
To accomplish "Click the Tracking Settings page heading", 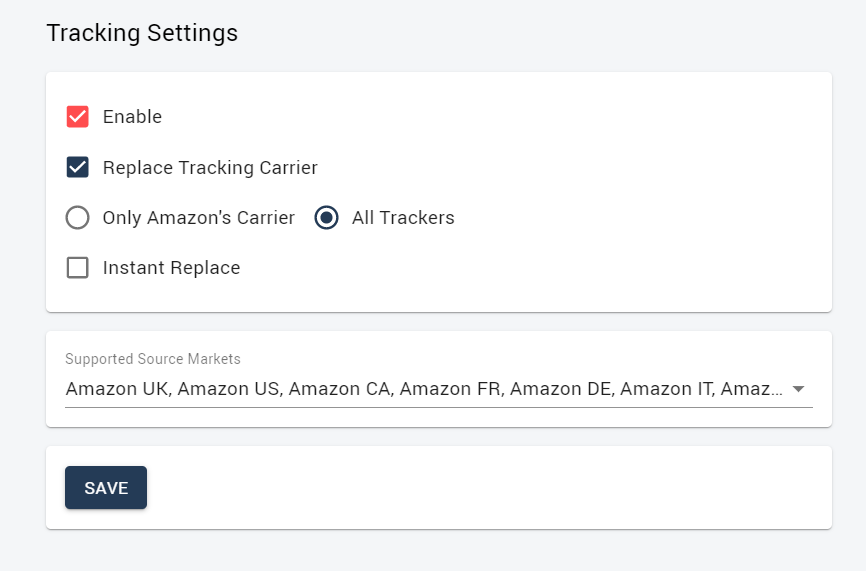I will pyautogui.click(x=142, y=33).
